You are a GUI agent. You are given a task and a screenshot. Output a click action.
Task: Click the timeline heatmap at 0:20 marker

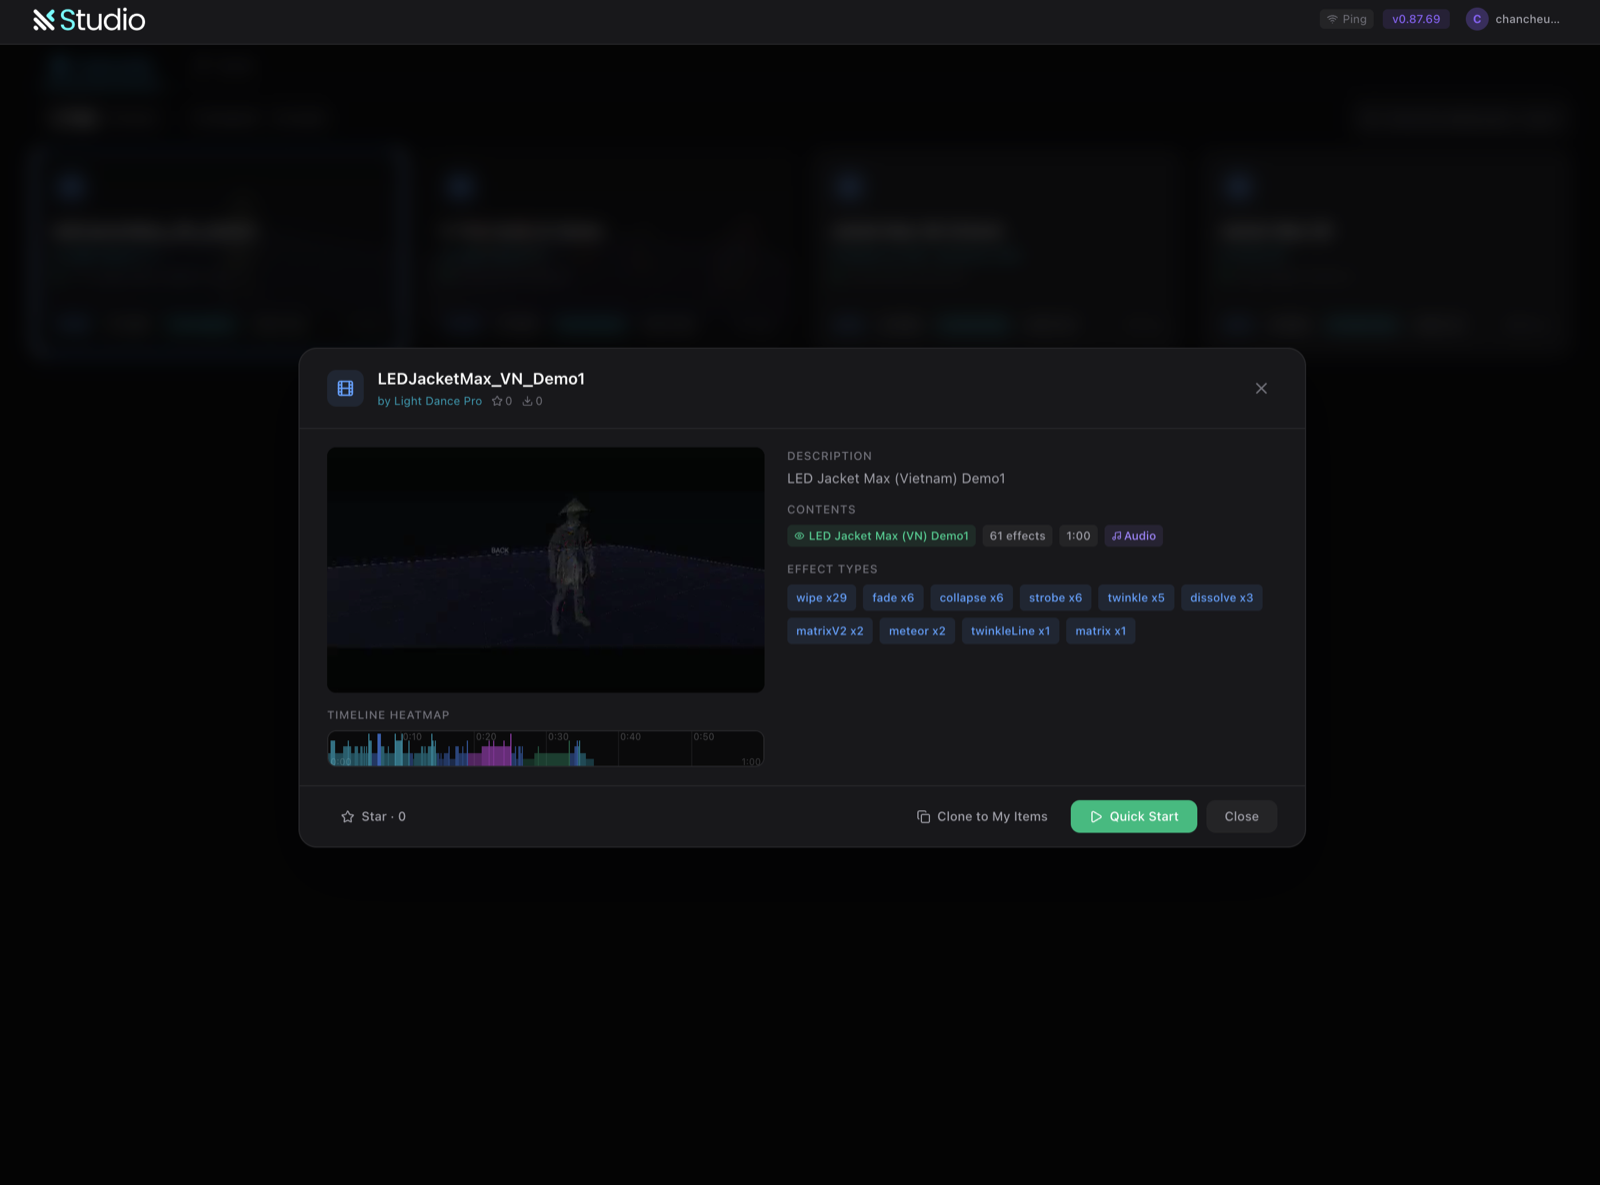486,737
